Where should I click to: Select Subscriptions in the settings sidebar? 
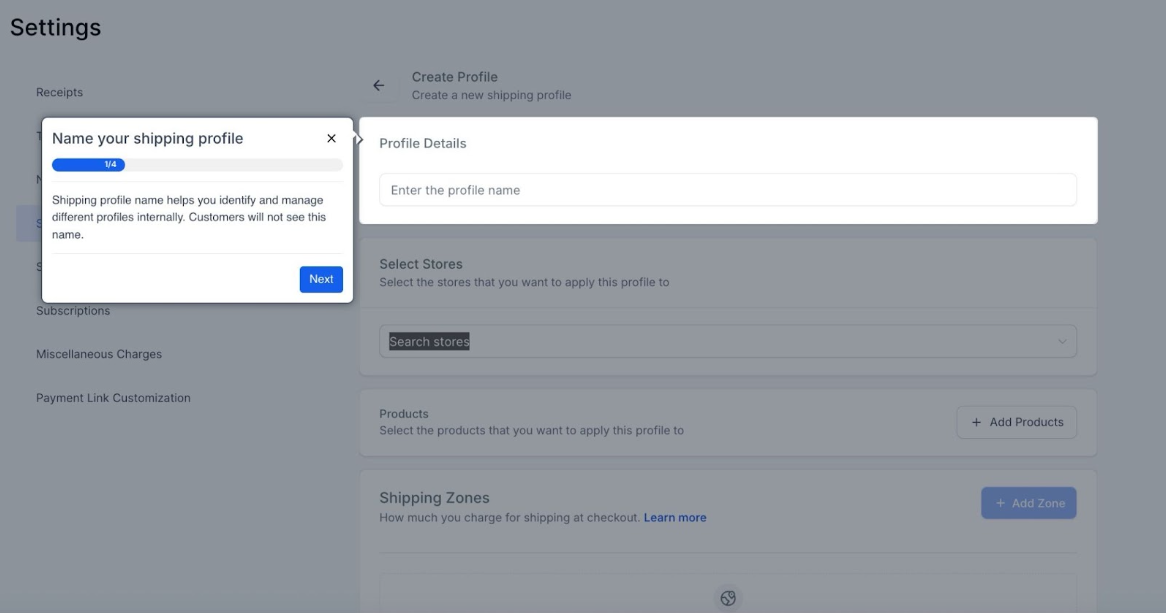click(73, 311)
